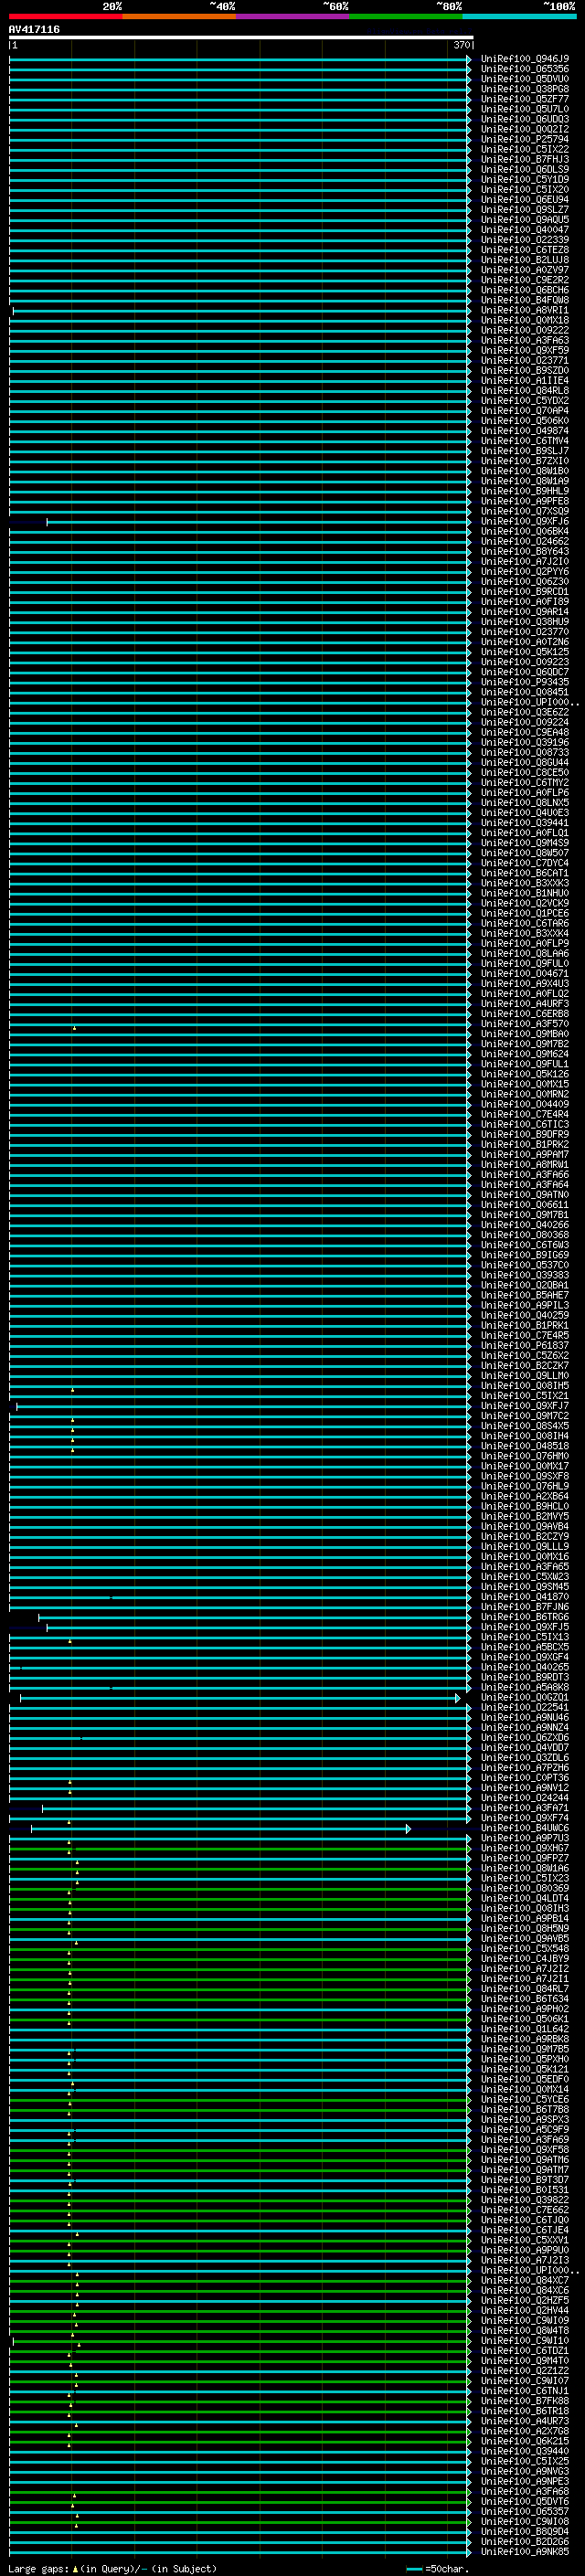Select hit label UniRef100_Q6EU94
The image size is (585, 2576).
pyautogui.click(x=524, y=199)
